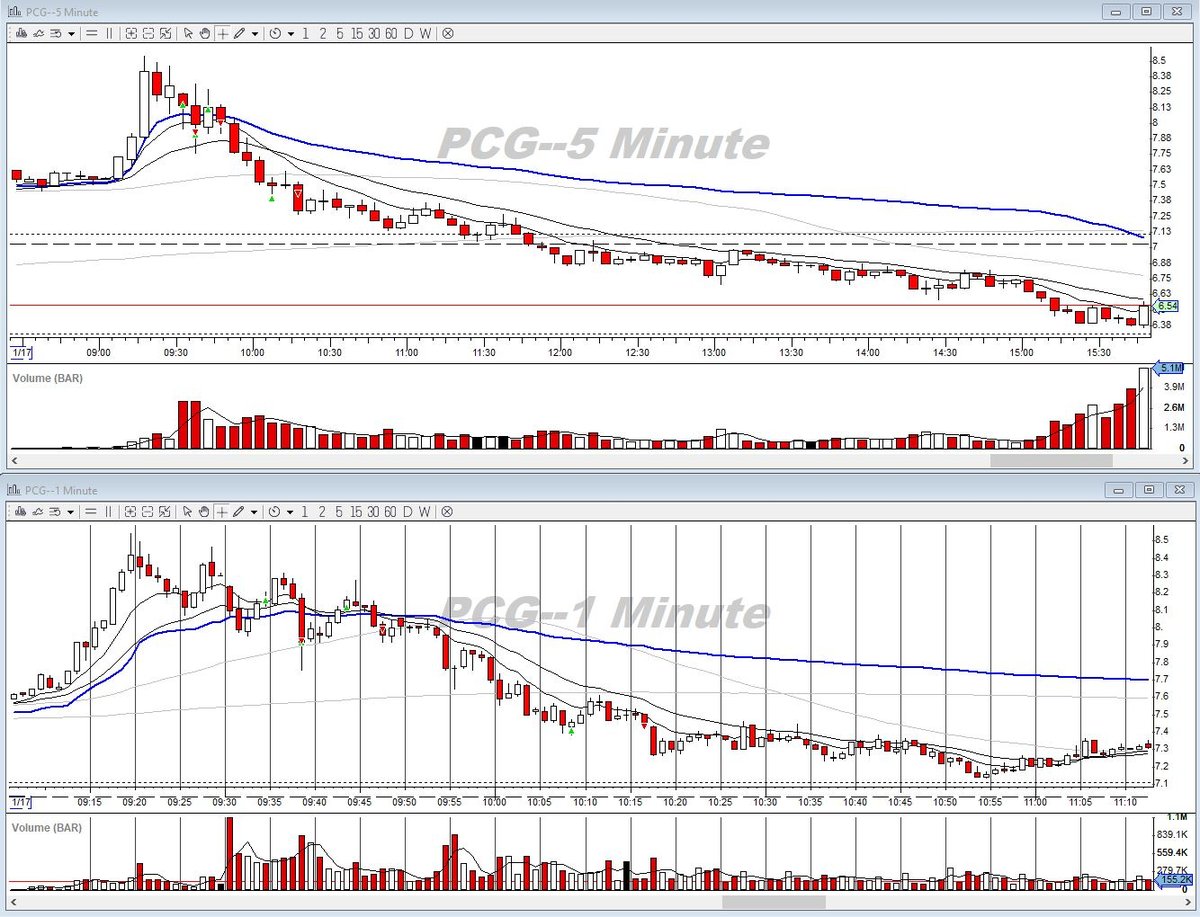Viewport: 1200px width, 917px height.
Task: Select the hand pan tool in 5 Minute chart
Action: [x=205, y=33]
